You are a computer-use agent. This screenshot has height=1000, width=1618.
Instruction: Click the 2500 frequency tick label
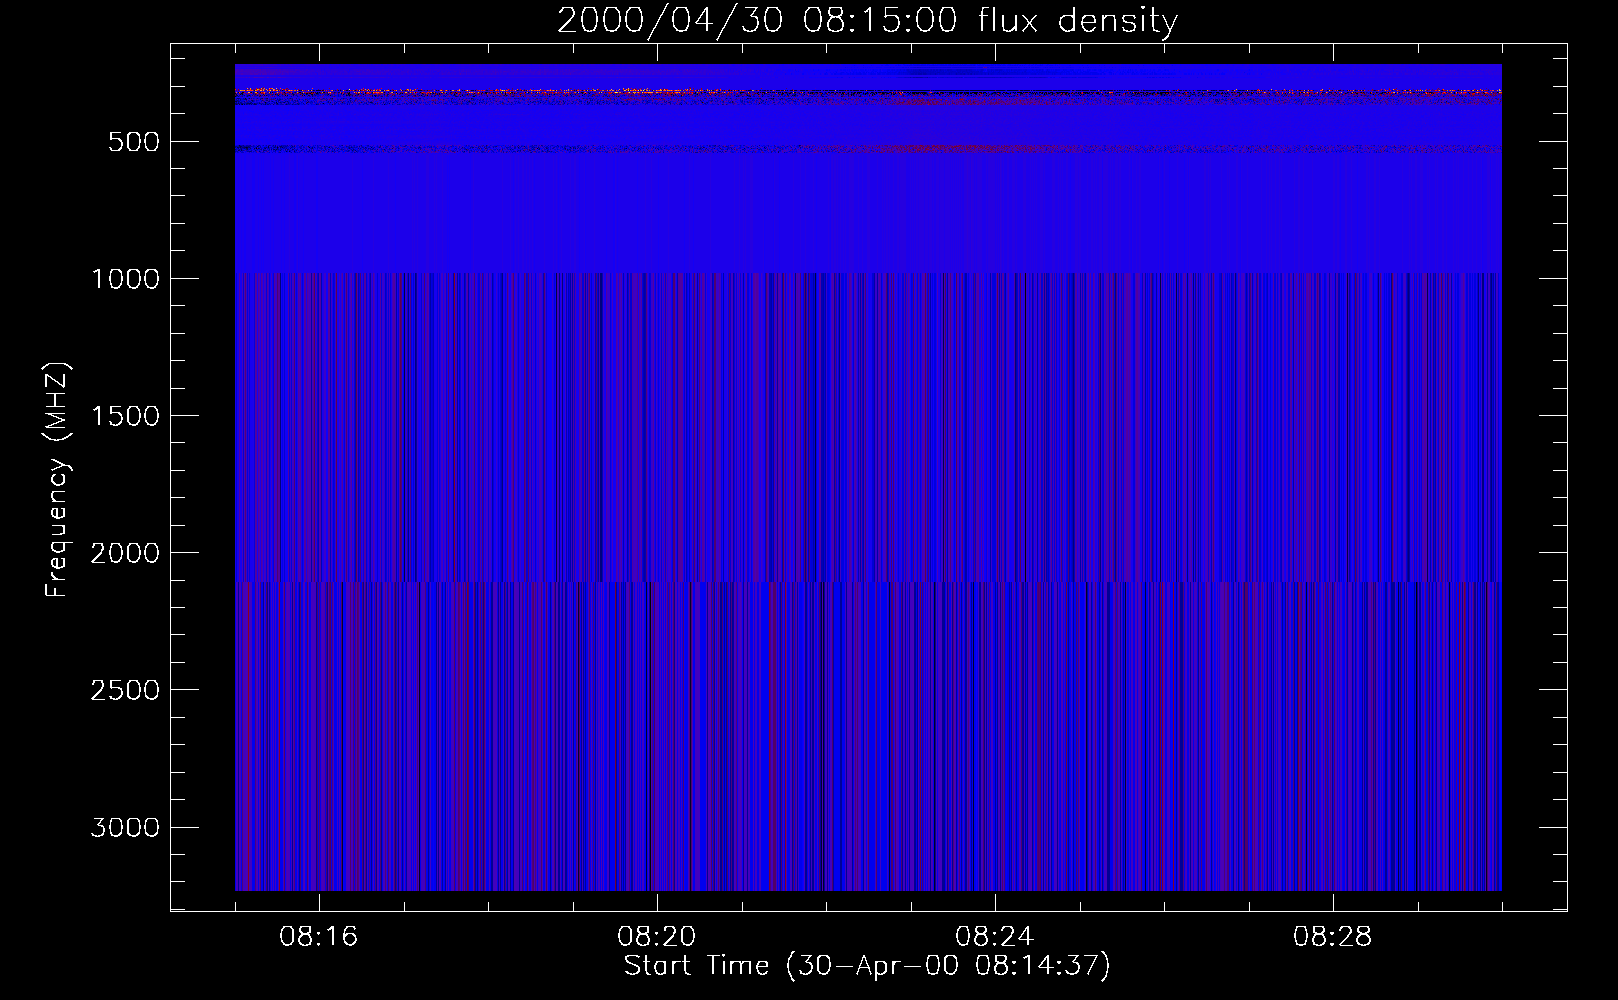click(x=125, y=690)
